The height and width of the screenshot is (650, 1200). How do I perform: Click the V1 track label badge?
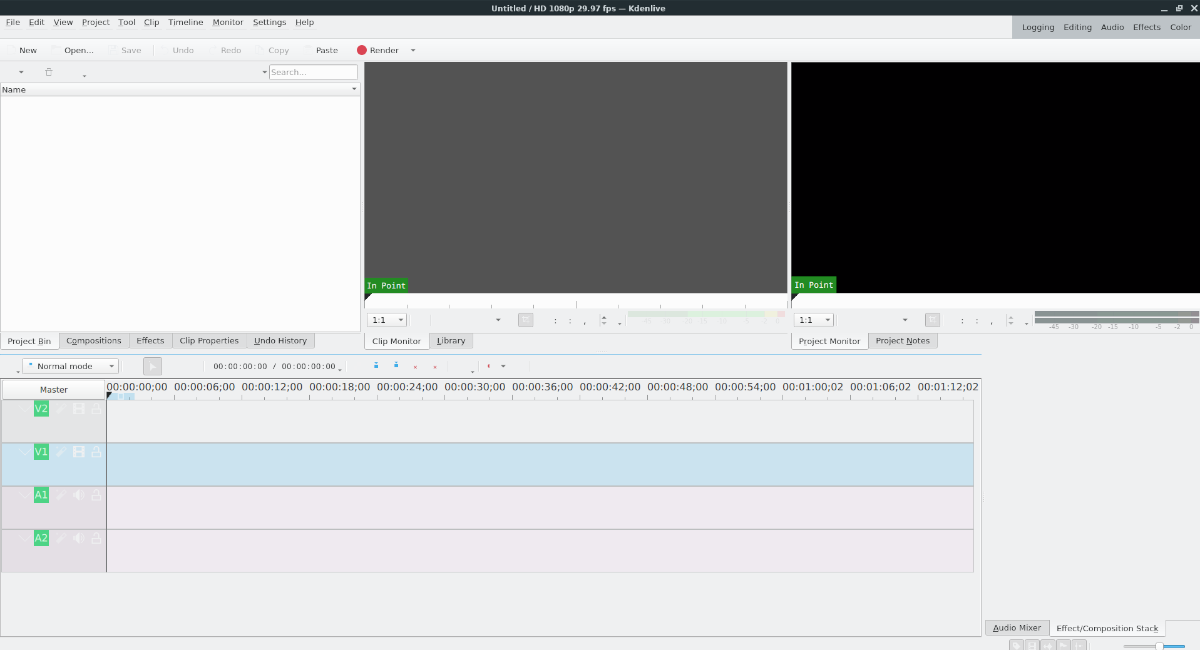tap(41, 452)
